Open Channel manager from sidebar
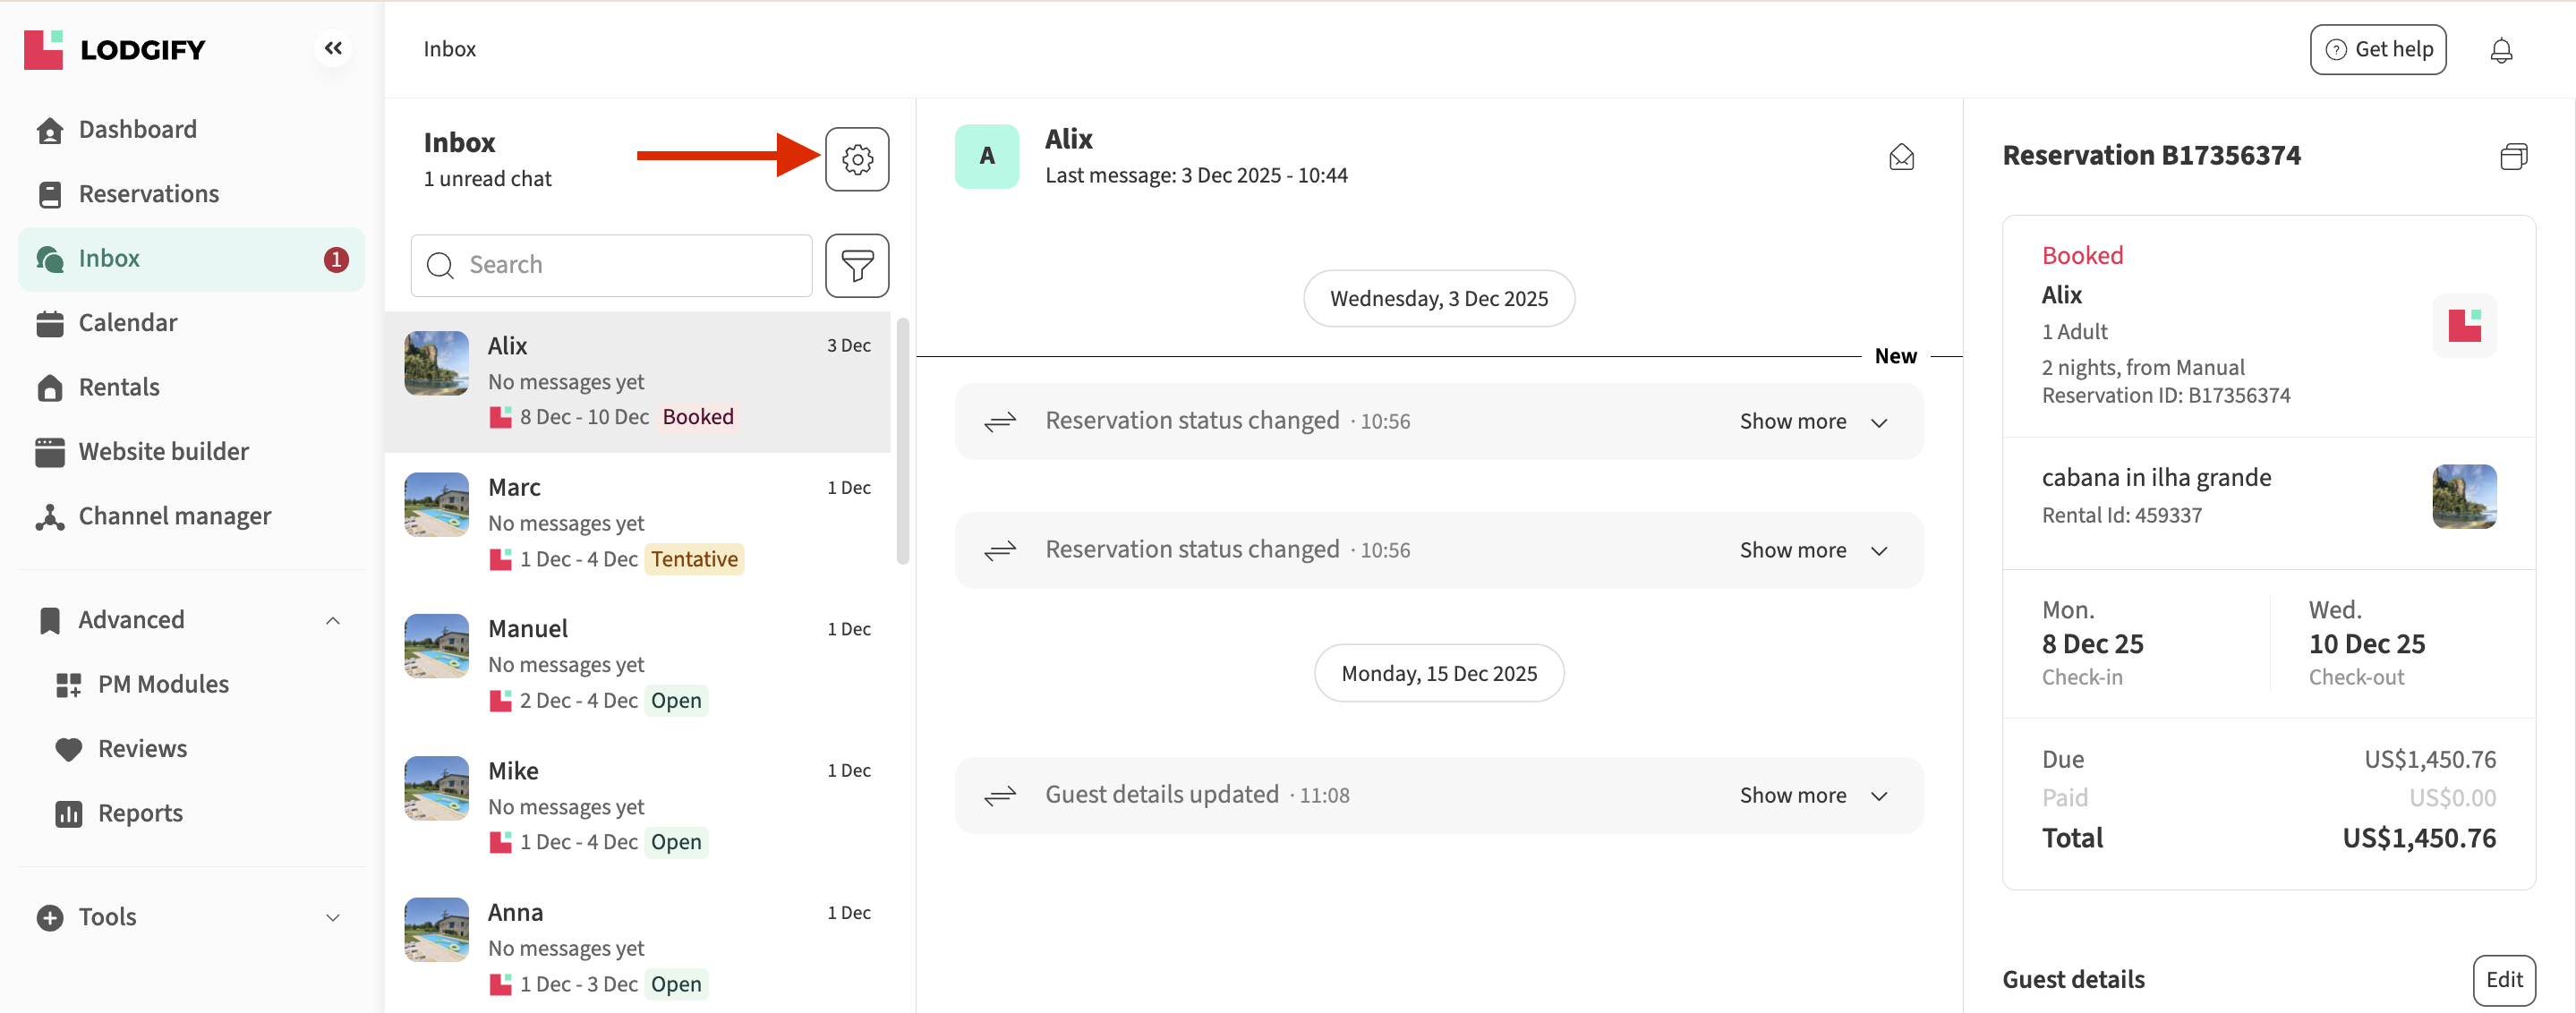 click(x=174, y=516)
